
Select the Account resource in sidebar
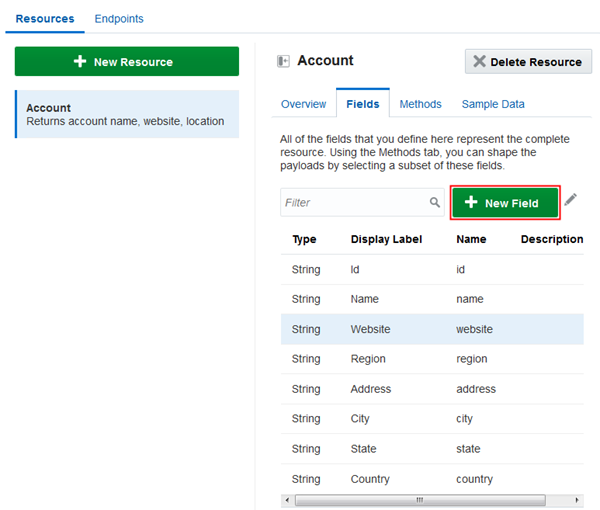(x=127, y=114)
